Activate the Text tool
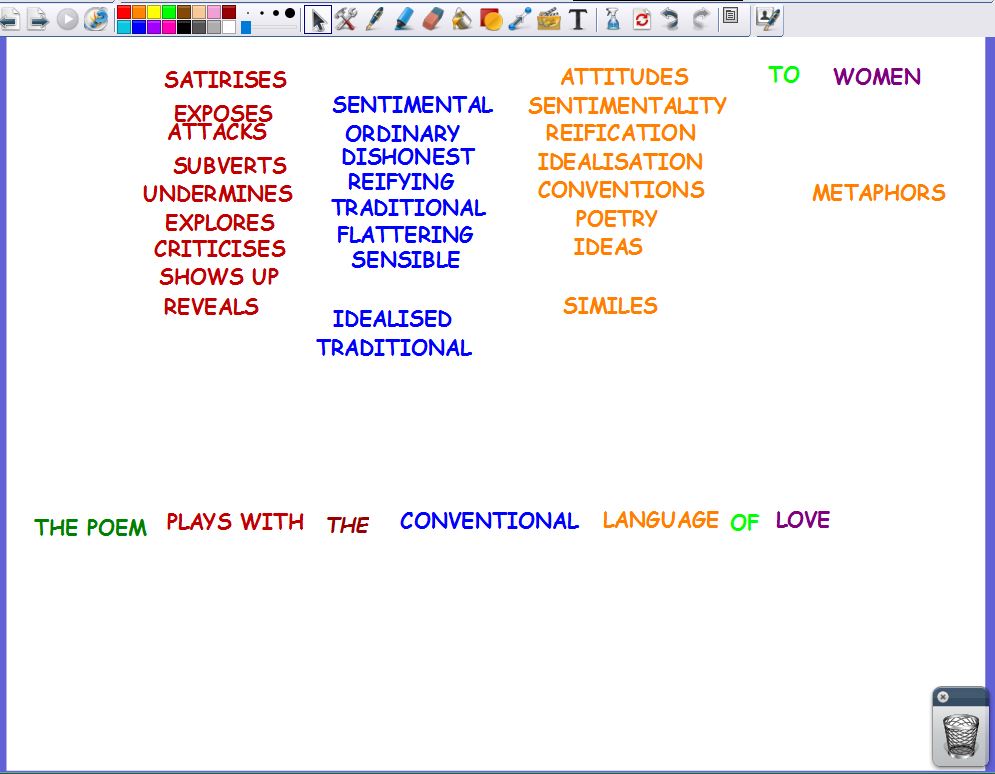The width and height of the screenshot is (995, 774). pos(578,19)
